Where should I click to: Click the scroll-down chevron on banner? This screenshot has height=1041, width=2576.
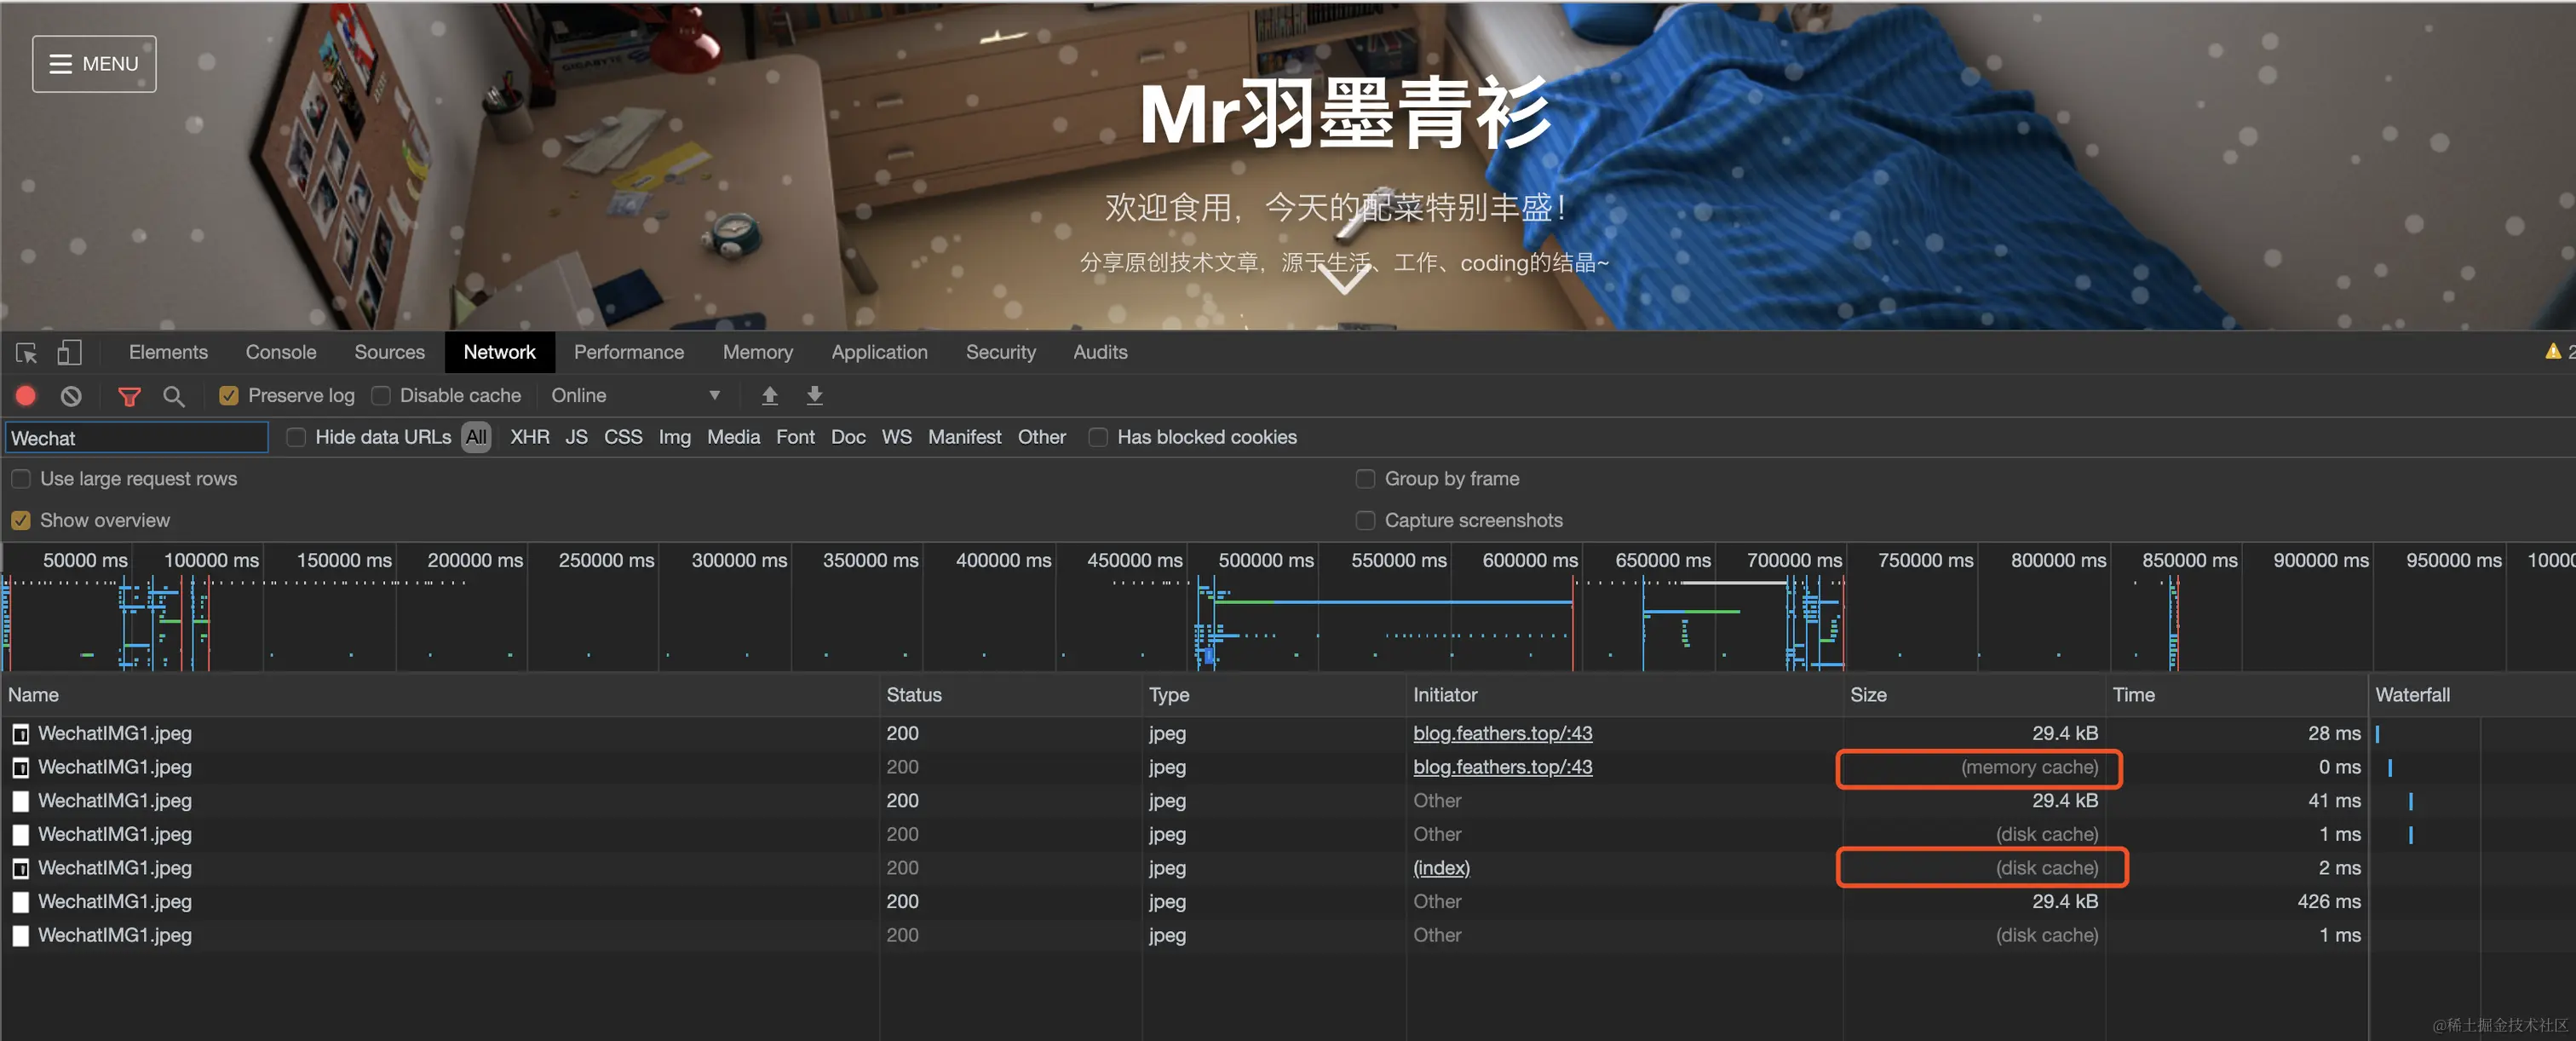pos(1344,280)
